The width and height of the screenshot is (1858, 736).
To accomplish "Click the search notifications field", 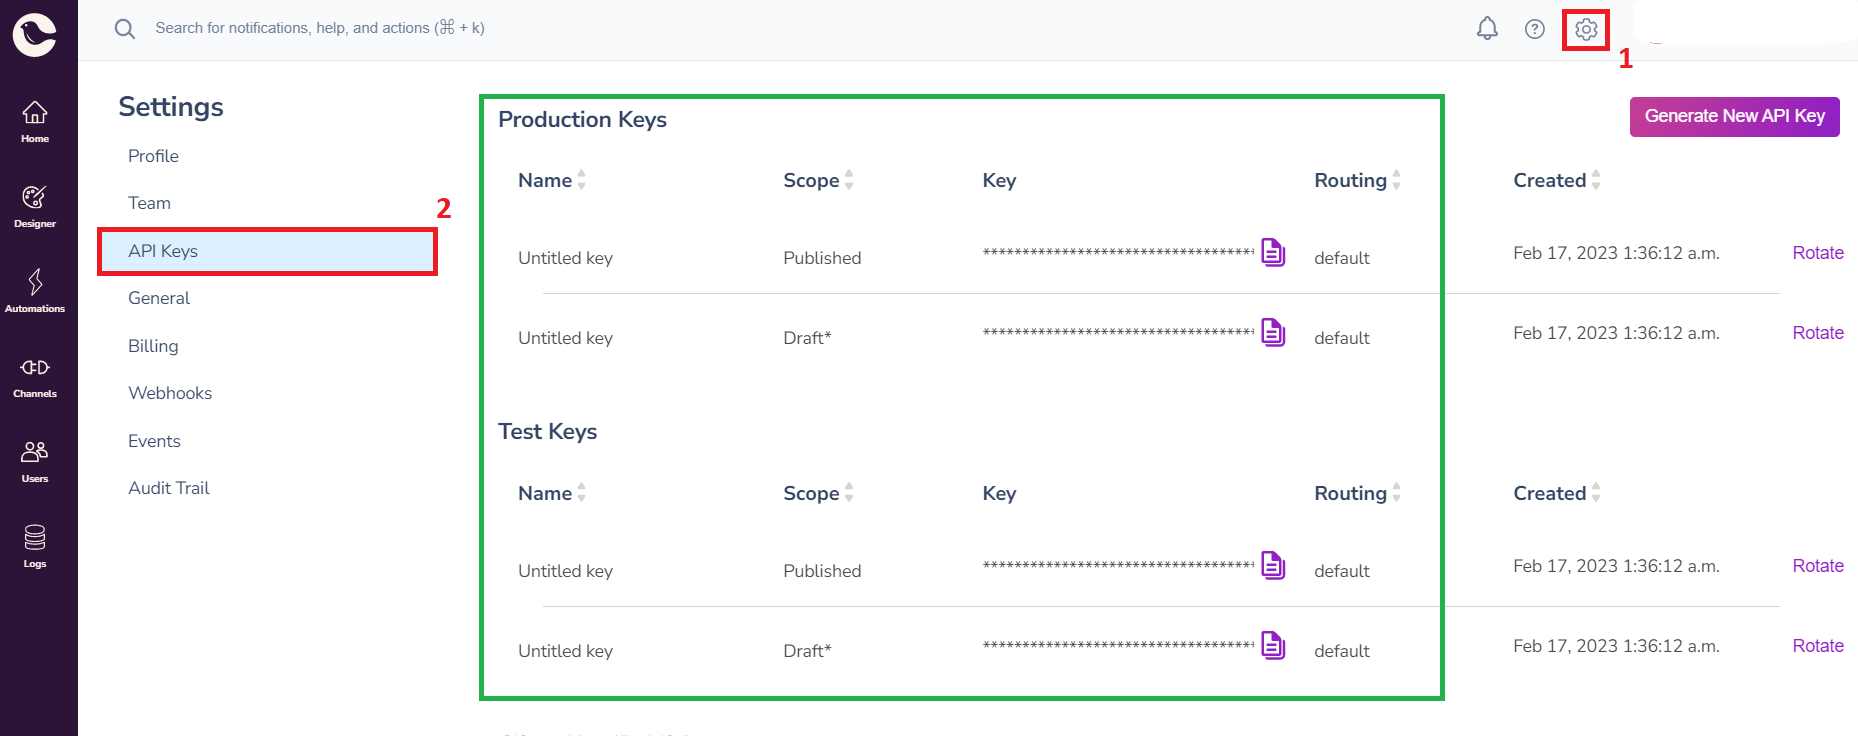I will tap(320, 28).
